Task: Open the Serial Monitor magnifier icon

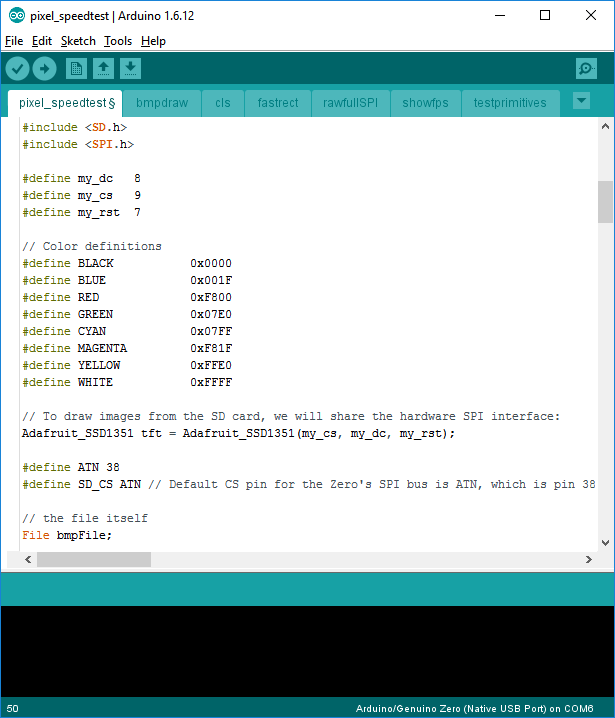Action: [x=586, y=69]
